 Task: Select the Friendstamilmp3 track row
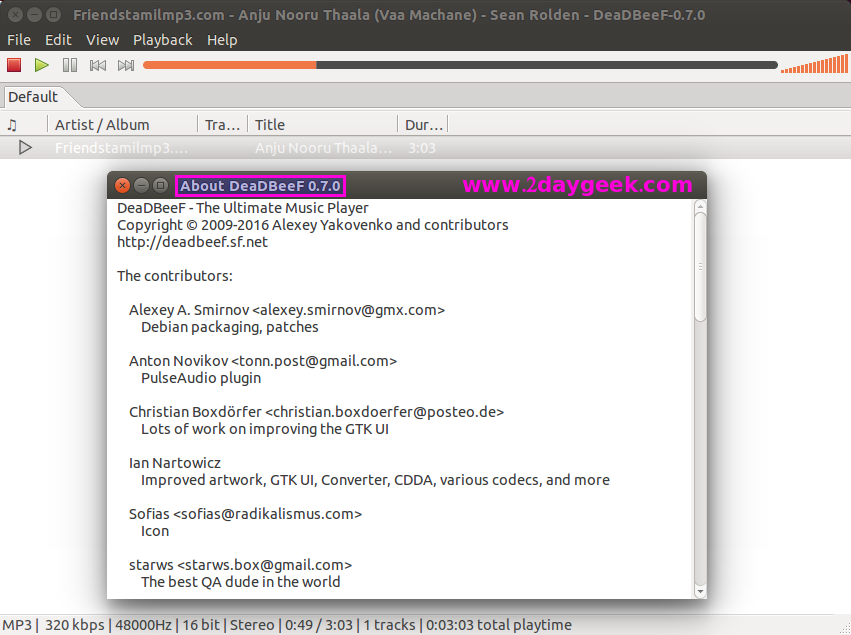click(426, 148)
